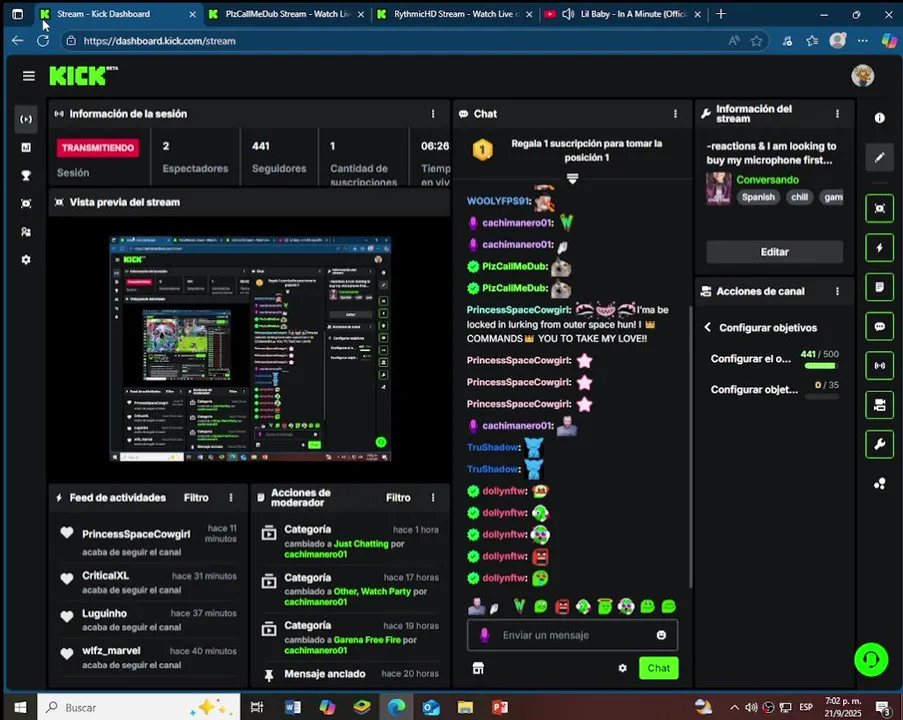Click the connected dots icon in right toolbar

click(879, 484)
